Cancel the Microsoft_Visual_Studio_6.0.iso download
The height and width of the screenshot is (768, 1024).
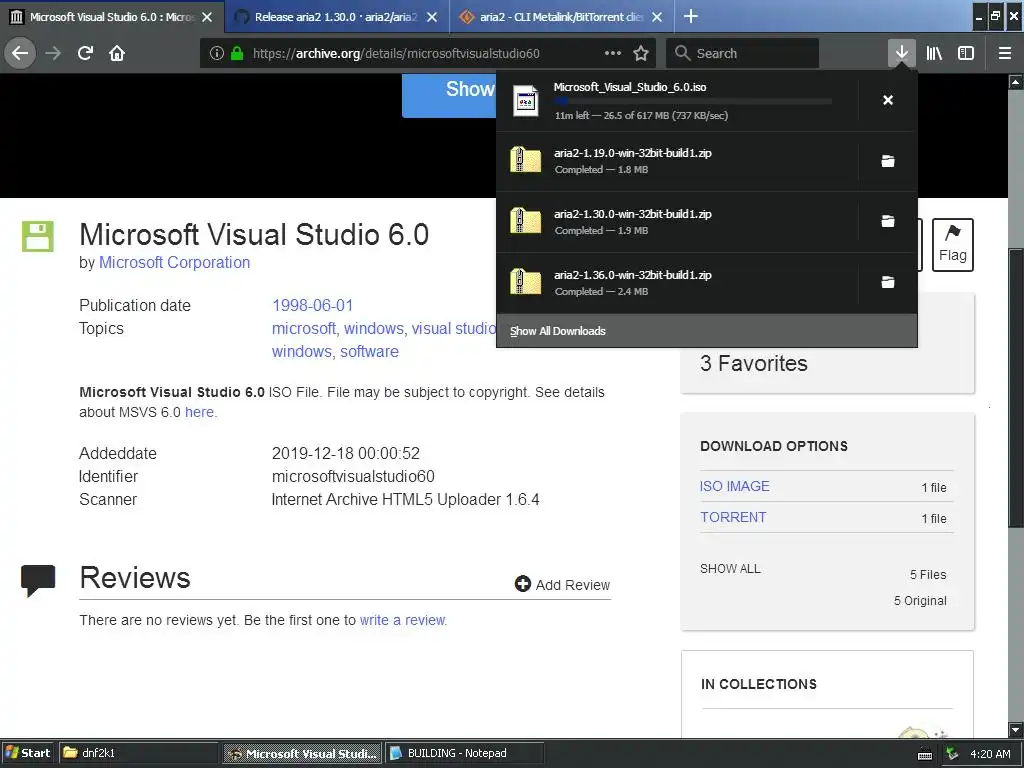pyautogui.click(x=888, y=100)
